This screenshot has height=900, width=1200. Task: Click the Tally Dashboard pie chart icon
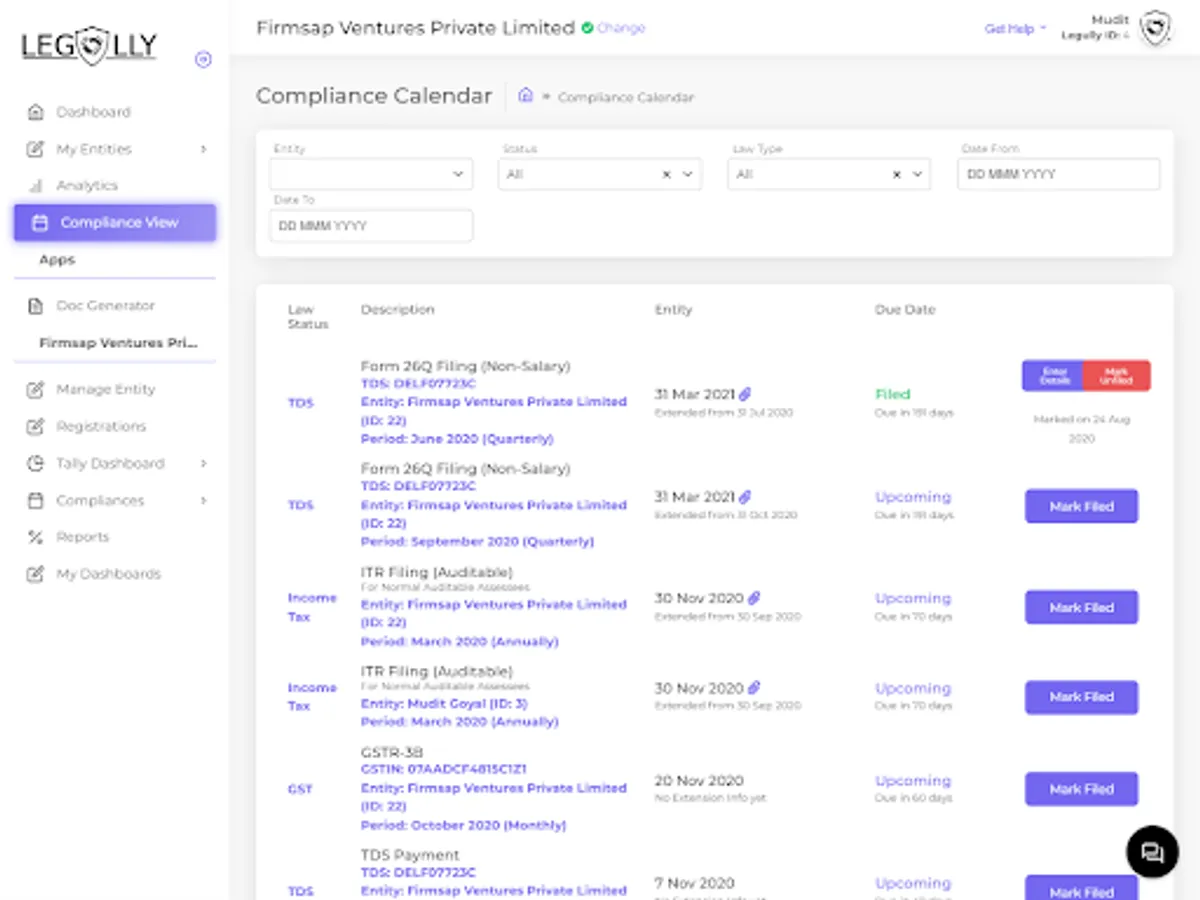click(x=36, y=464)
